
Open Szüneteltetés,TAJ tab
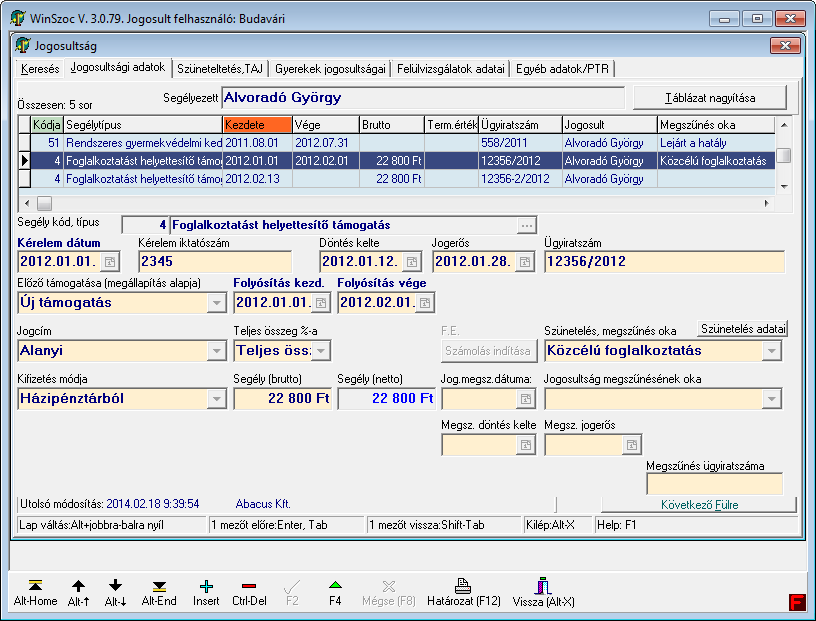click(x=220, y=69)
